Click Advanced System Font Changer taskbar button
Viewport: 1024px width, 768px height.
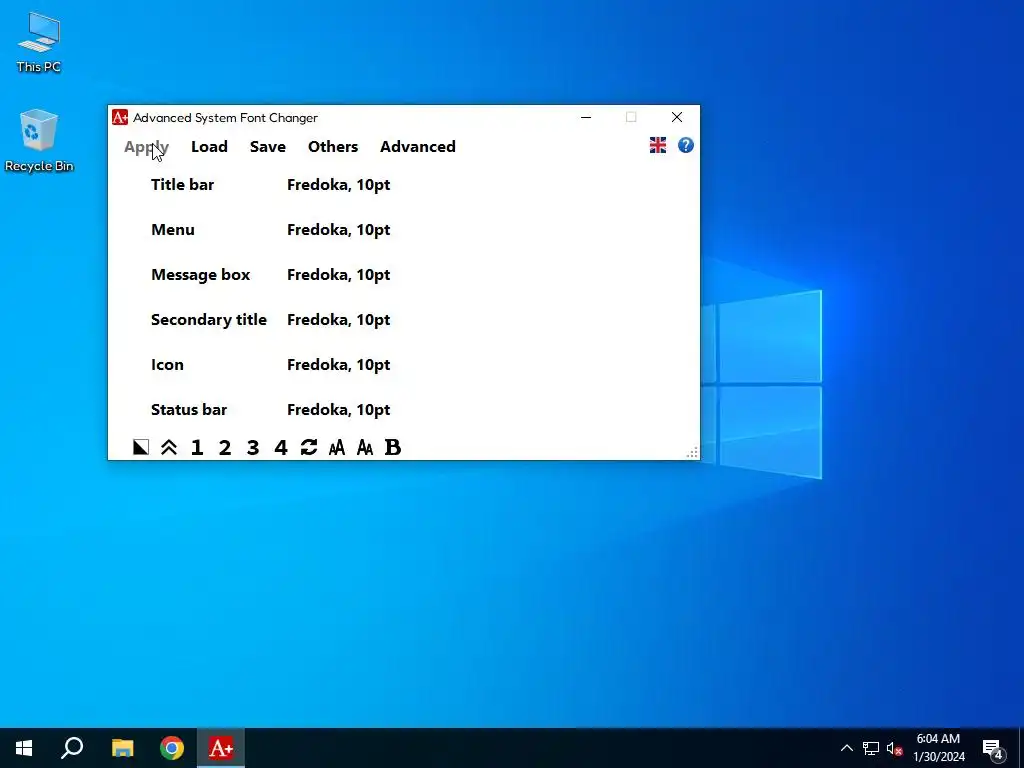point(221,748)
